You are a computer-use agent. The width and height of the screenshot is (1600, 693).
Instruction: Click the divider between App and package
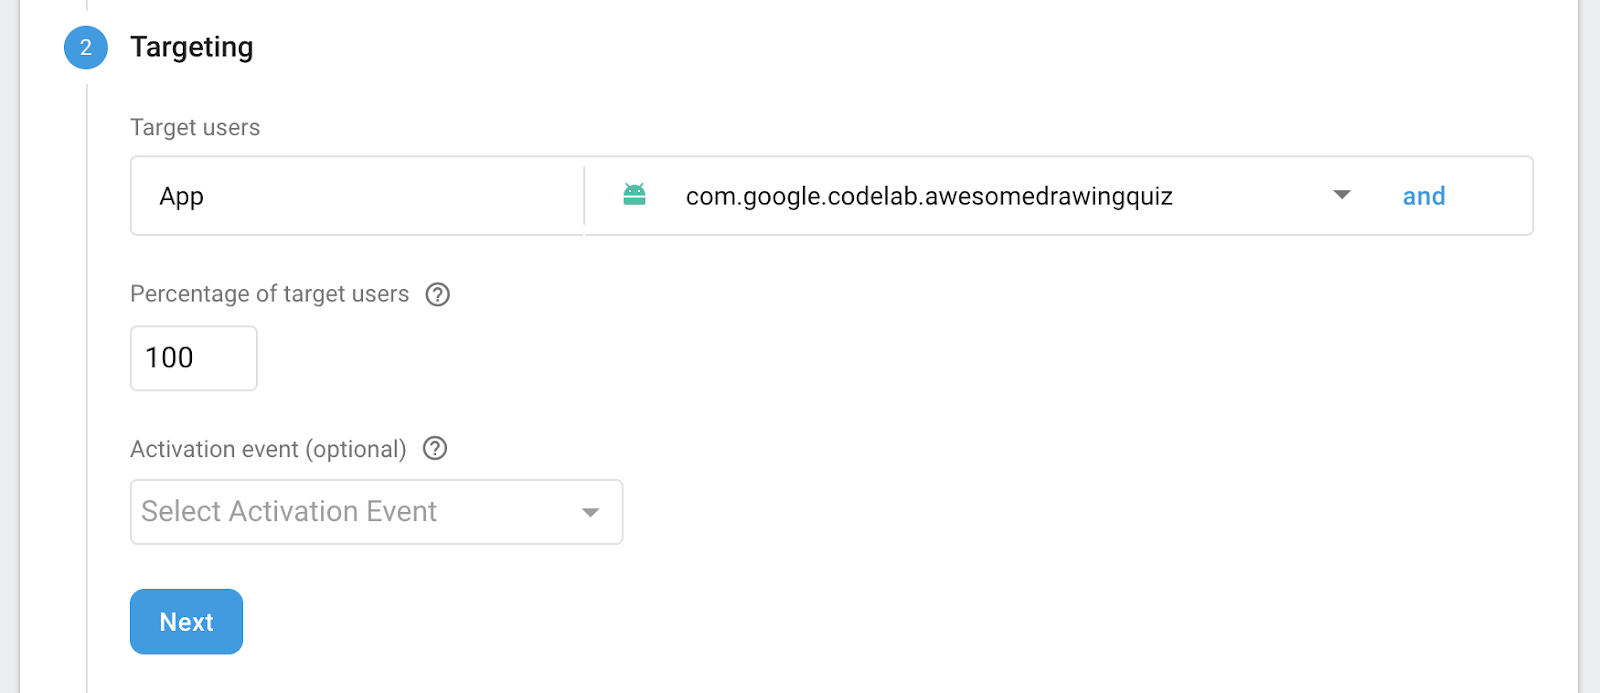coord(584,196)
